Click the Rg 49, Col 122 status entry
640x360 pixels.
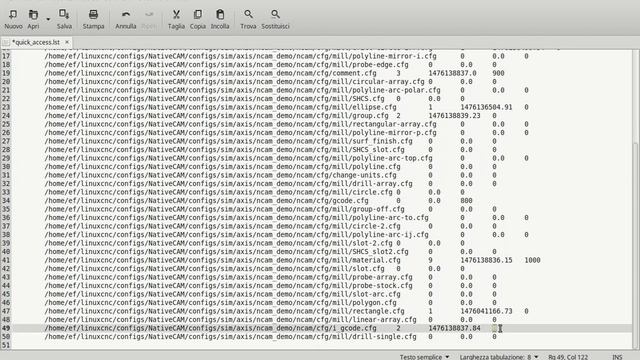[x=568, y=357]
